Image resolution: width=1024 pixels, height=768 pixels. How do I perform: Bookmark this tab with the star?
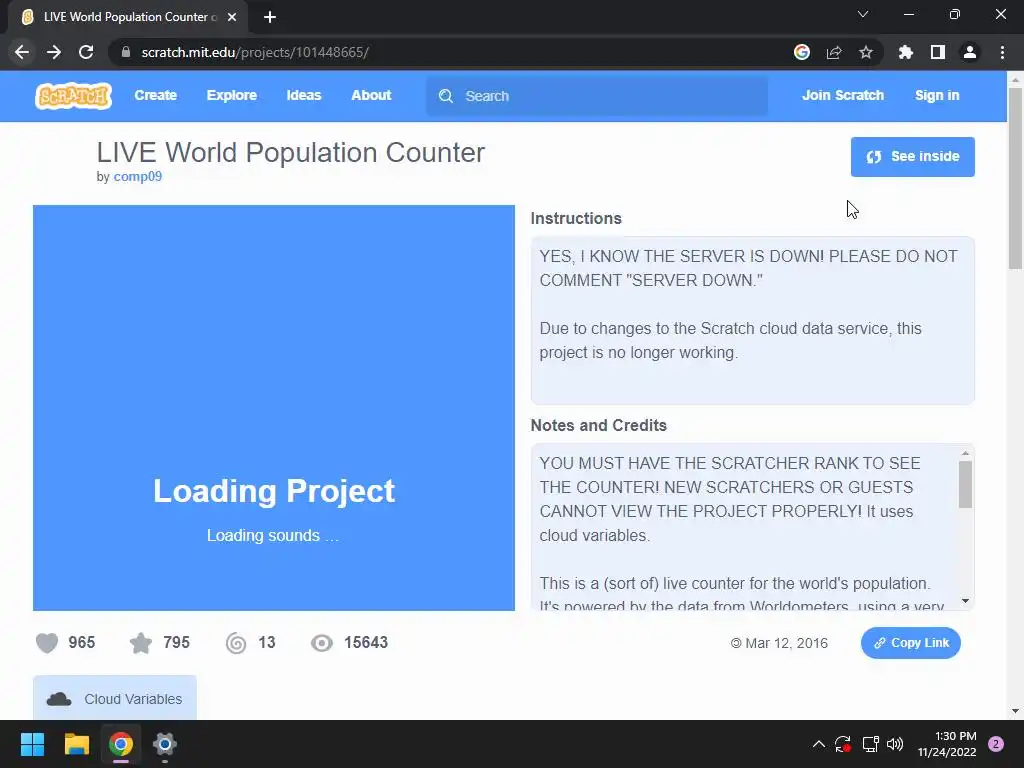pos(866,52)
